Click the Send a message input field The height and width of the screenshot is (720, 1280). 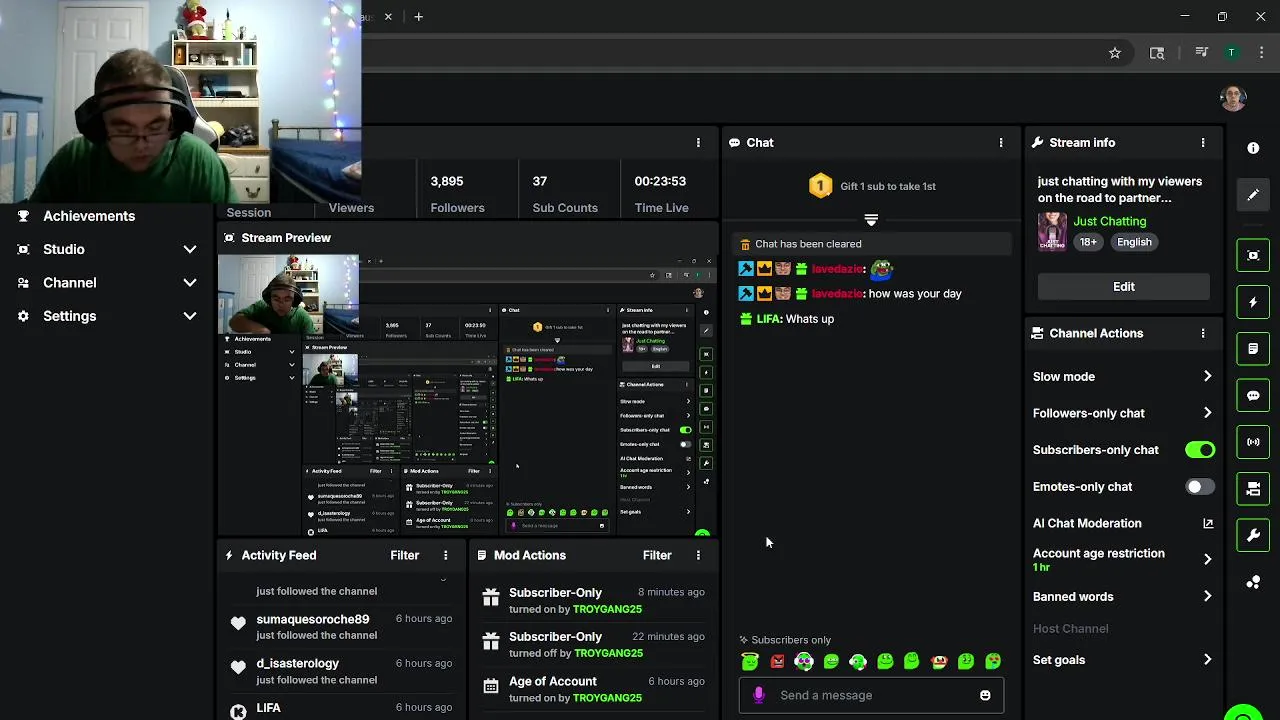click(871, 695)
